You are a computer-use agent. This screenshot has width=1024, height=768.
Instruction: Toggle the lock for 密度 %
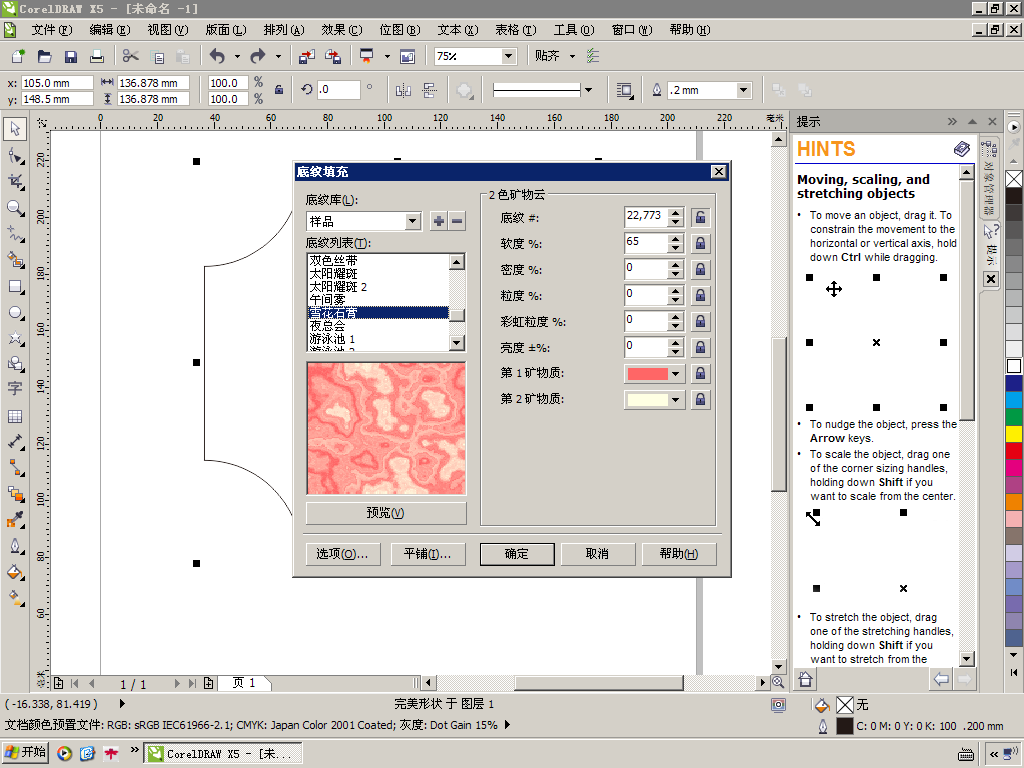point(700,270)
